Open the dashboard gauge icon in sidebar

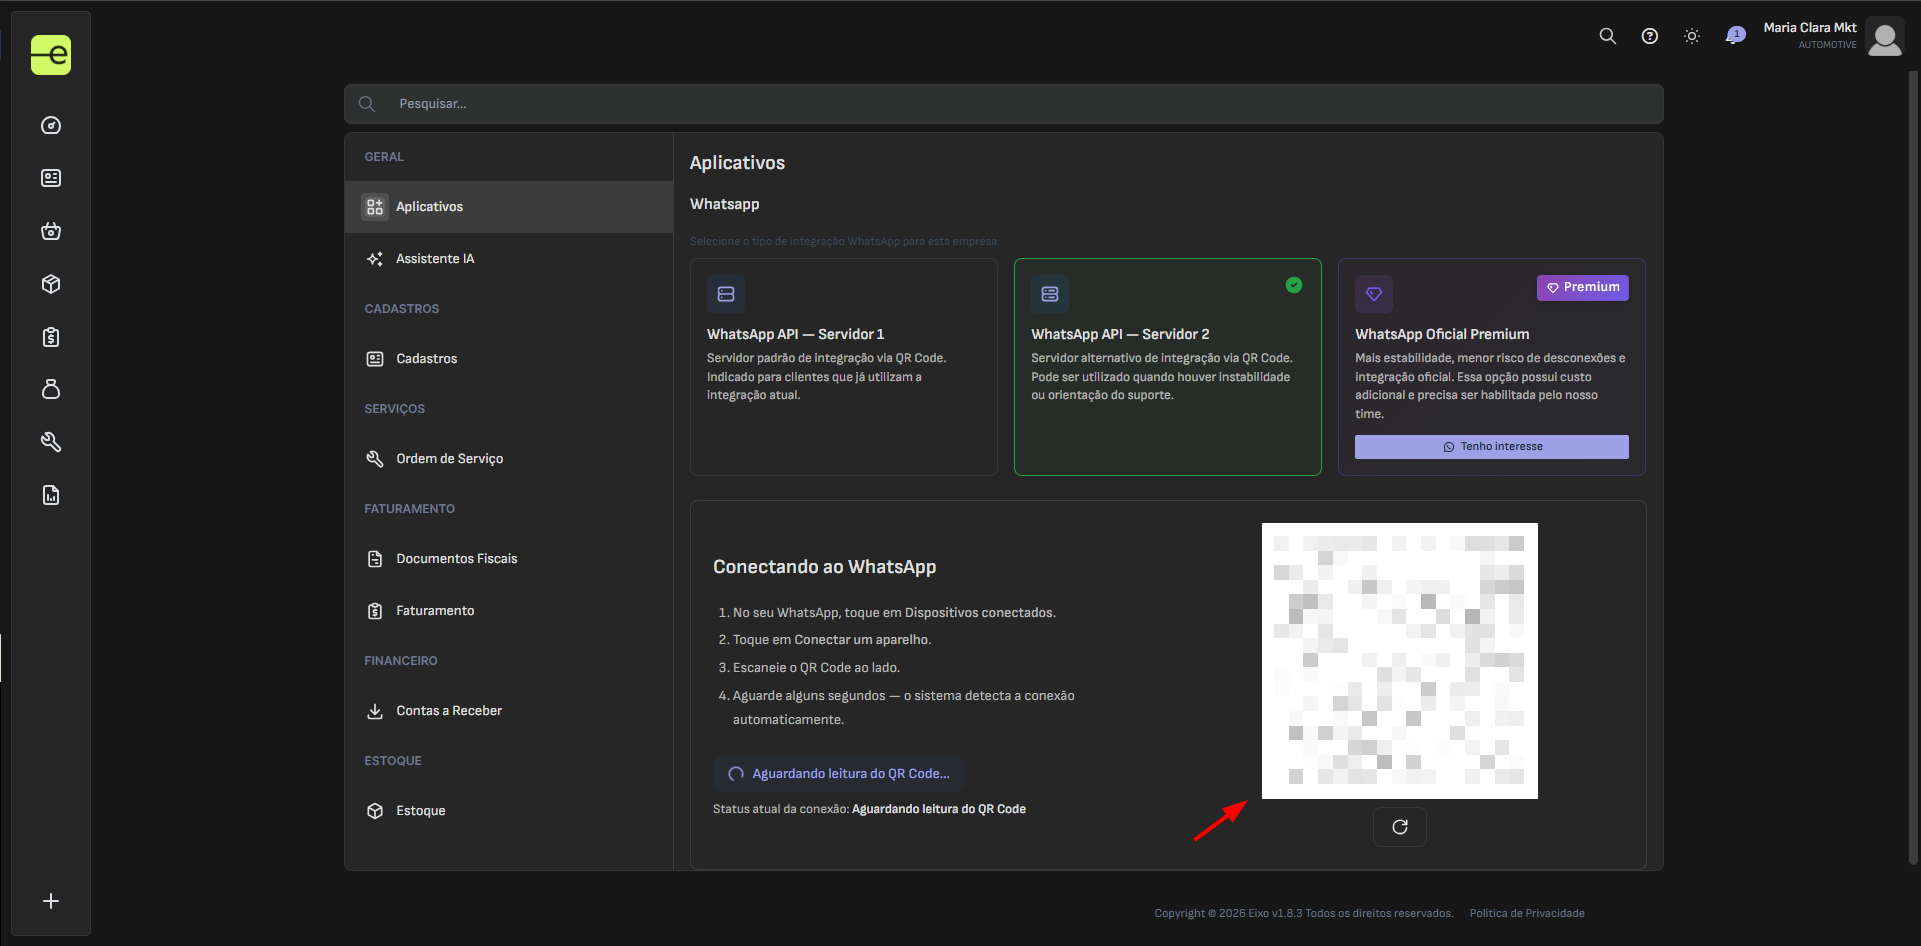[51, 126]
